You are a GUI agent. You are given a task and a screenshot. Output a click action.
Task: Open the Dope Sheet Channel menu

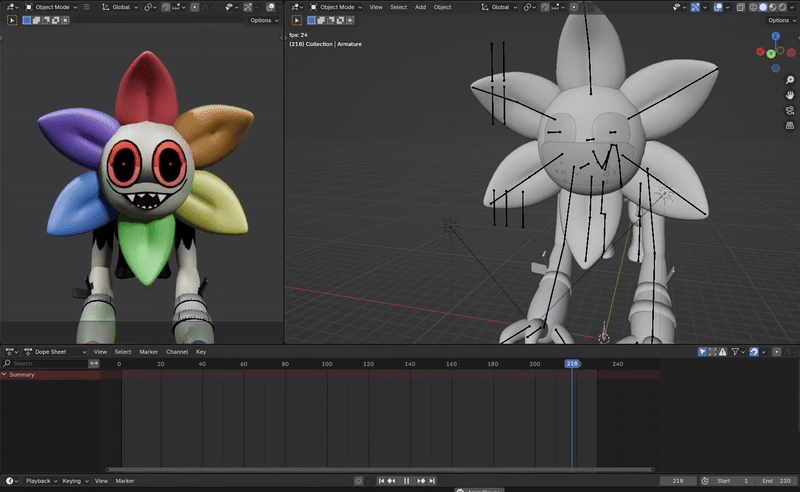(177, 352)
